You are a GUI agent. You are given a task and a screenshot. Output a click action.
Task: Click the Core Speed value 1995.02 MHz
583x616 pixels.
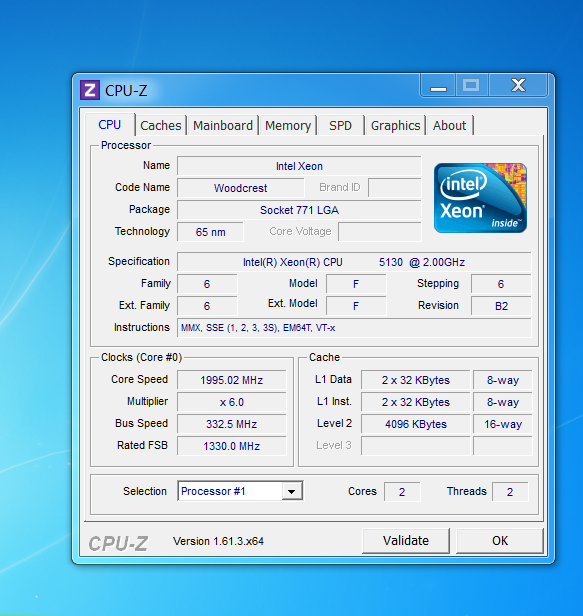click(x=231, y=380)
